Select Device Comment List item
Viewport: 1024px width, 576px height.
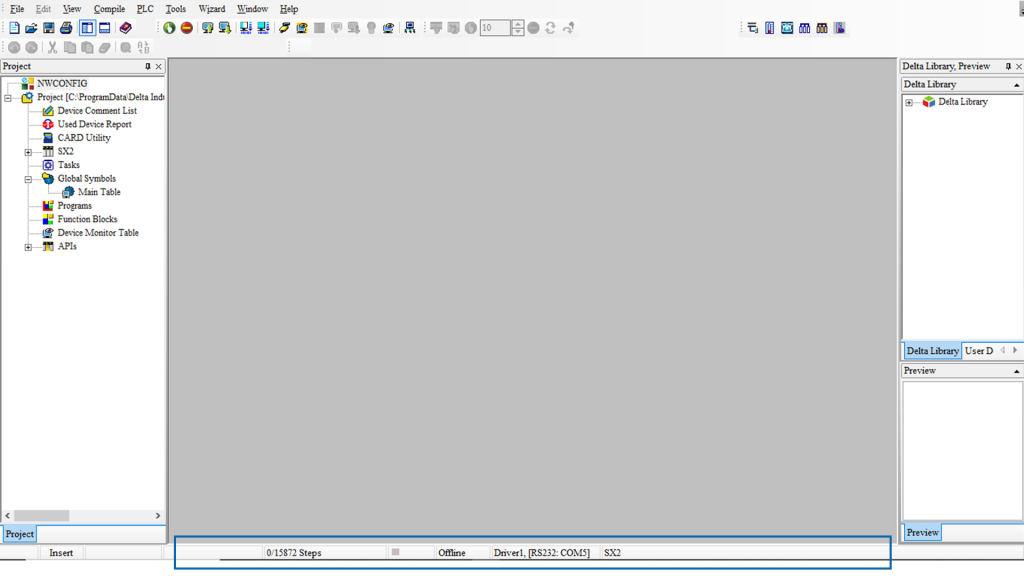point(97,111)
